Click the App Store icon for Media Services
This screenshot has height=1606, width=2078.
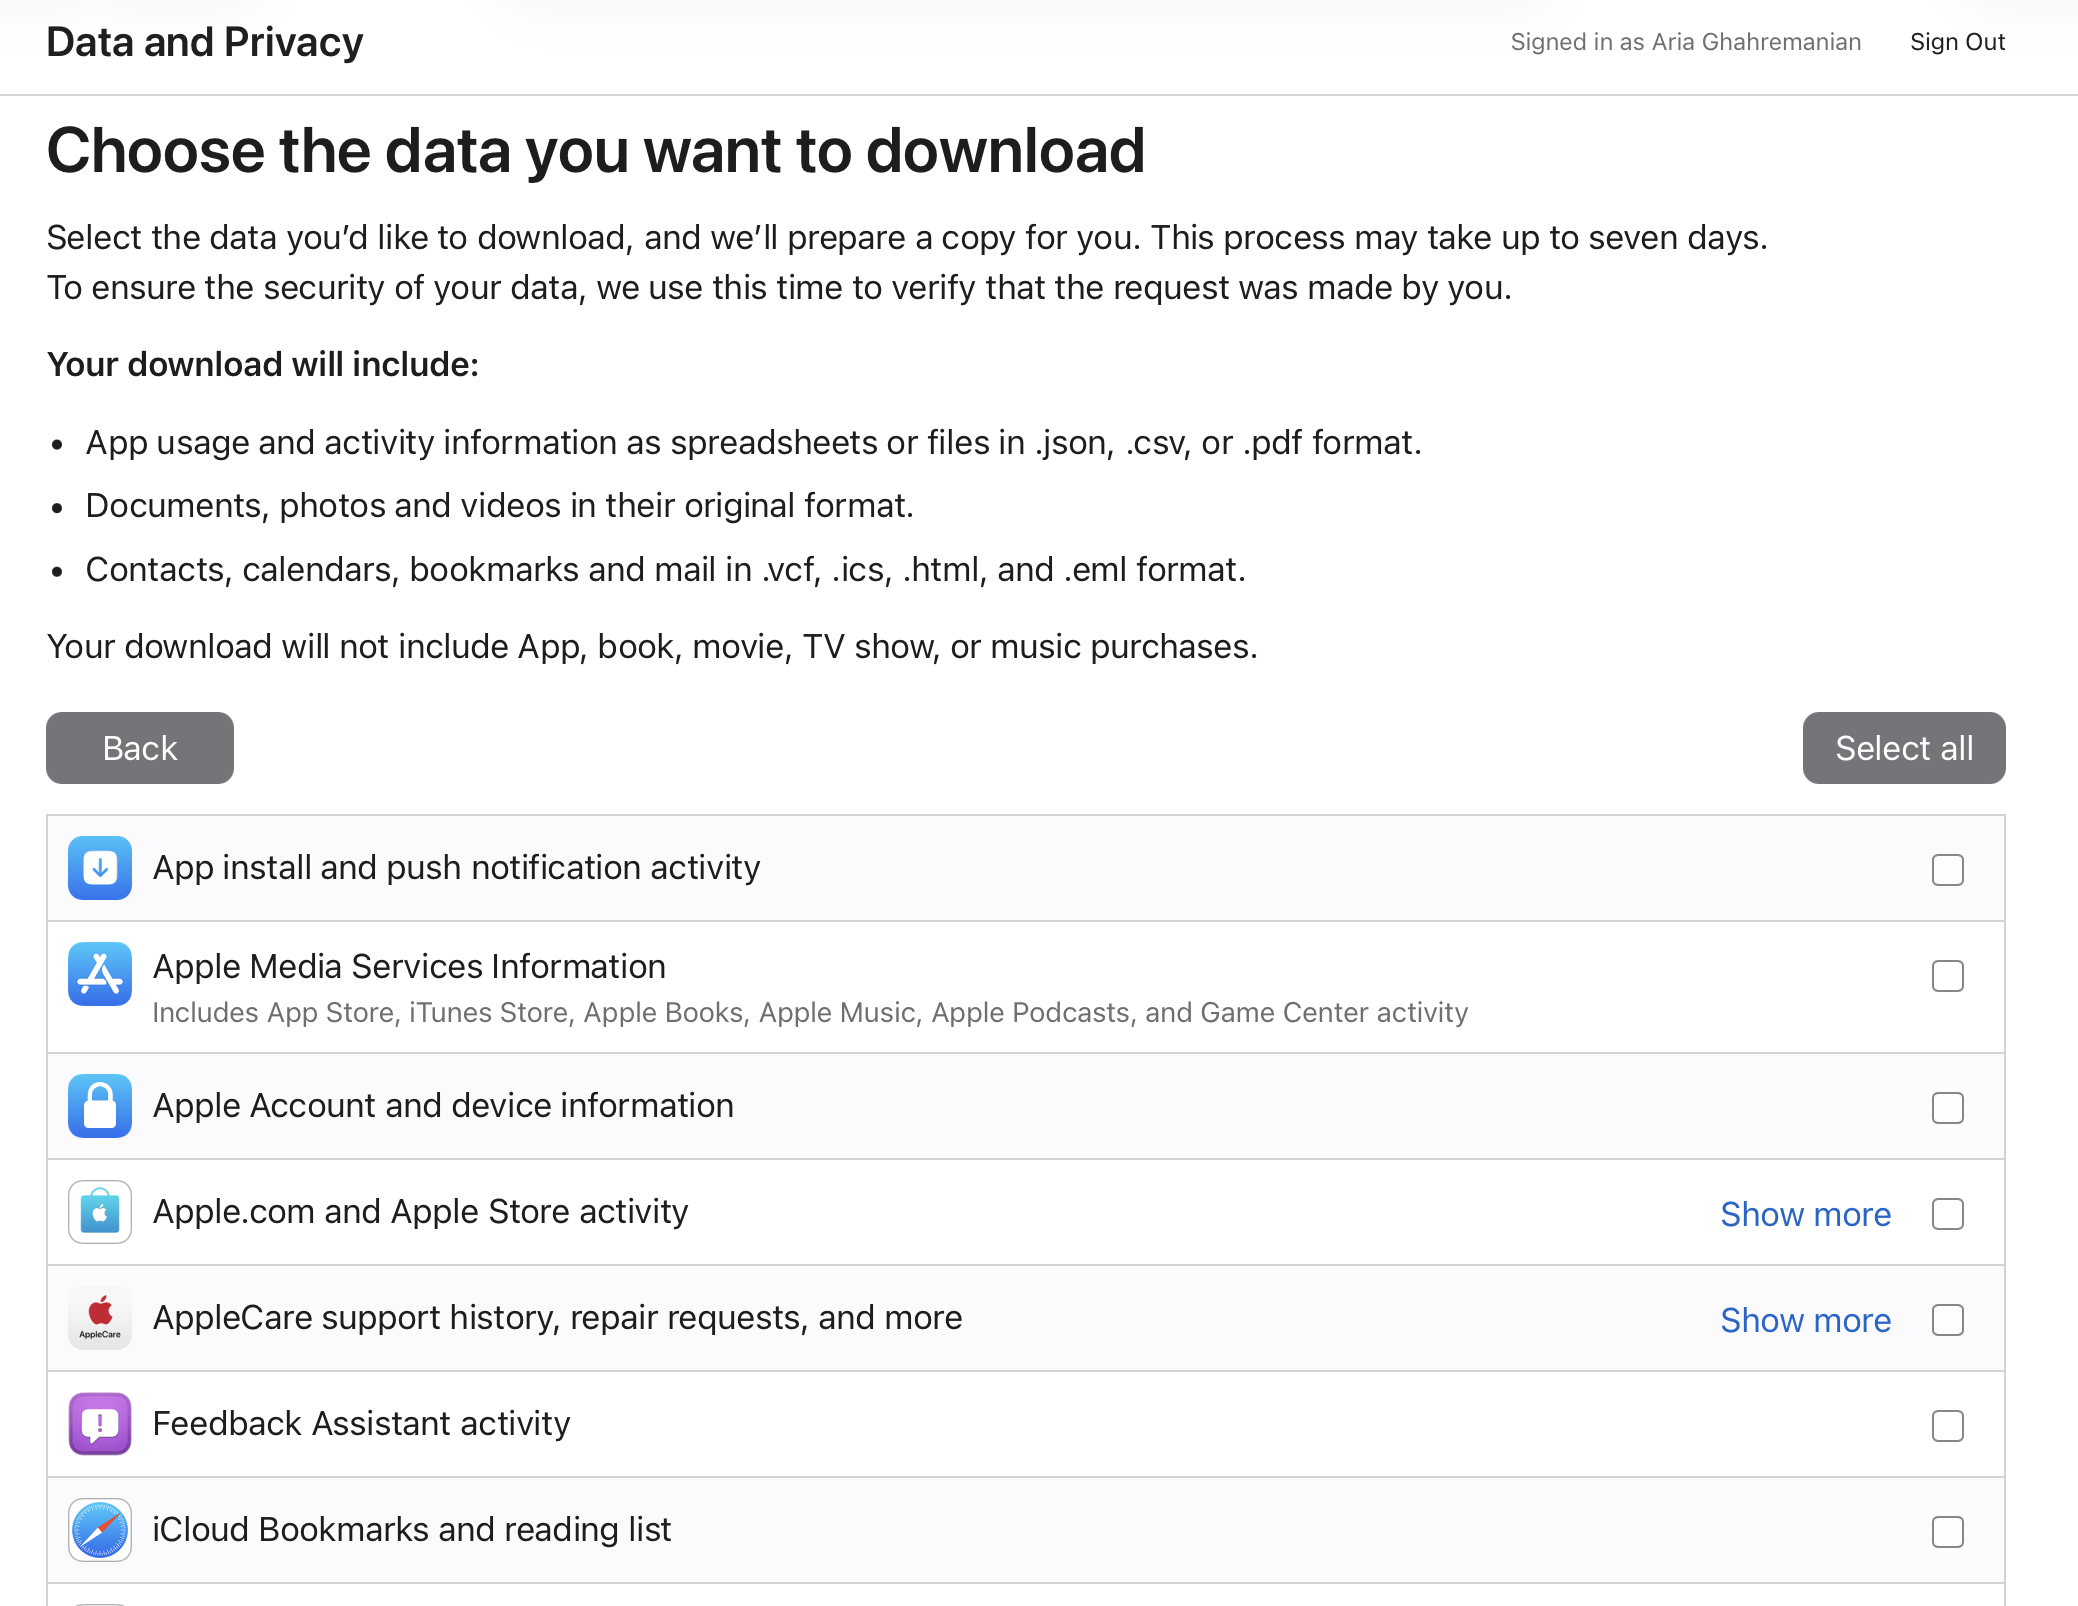[100, 974]
